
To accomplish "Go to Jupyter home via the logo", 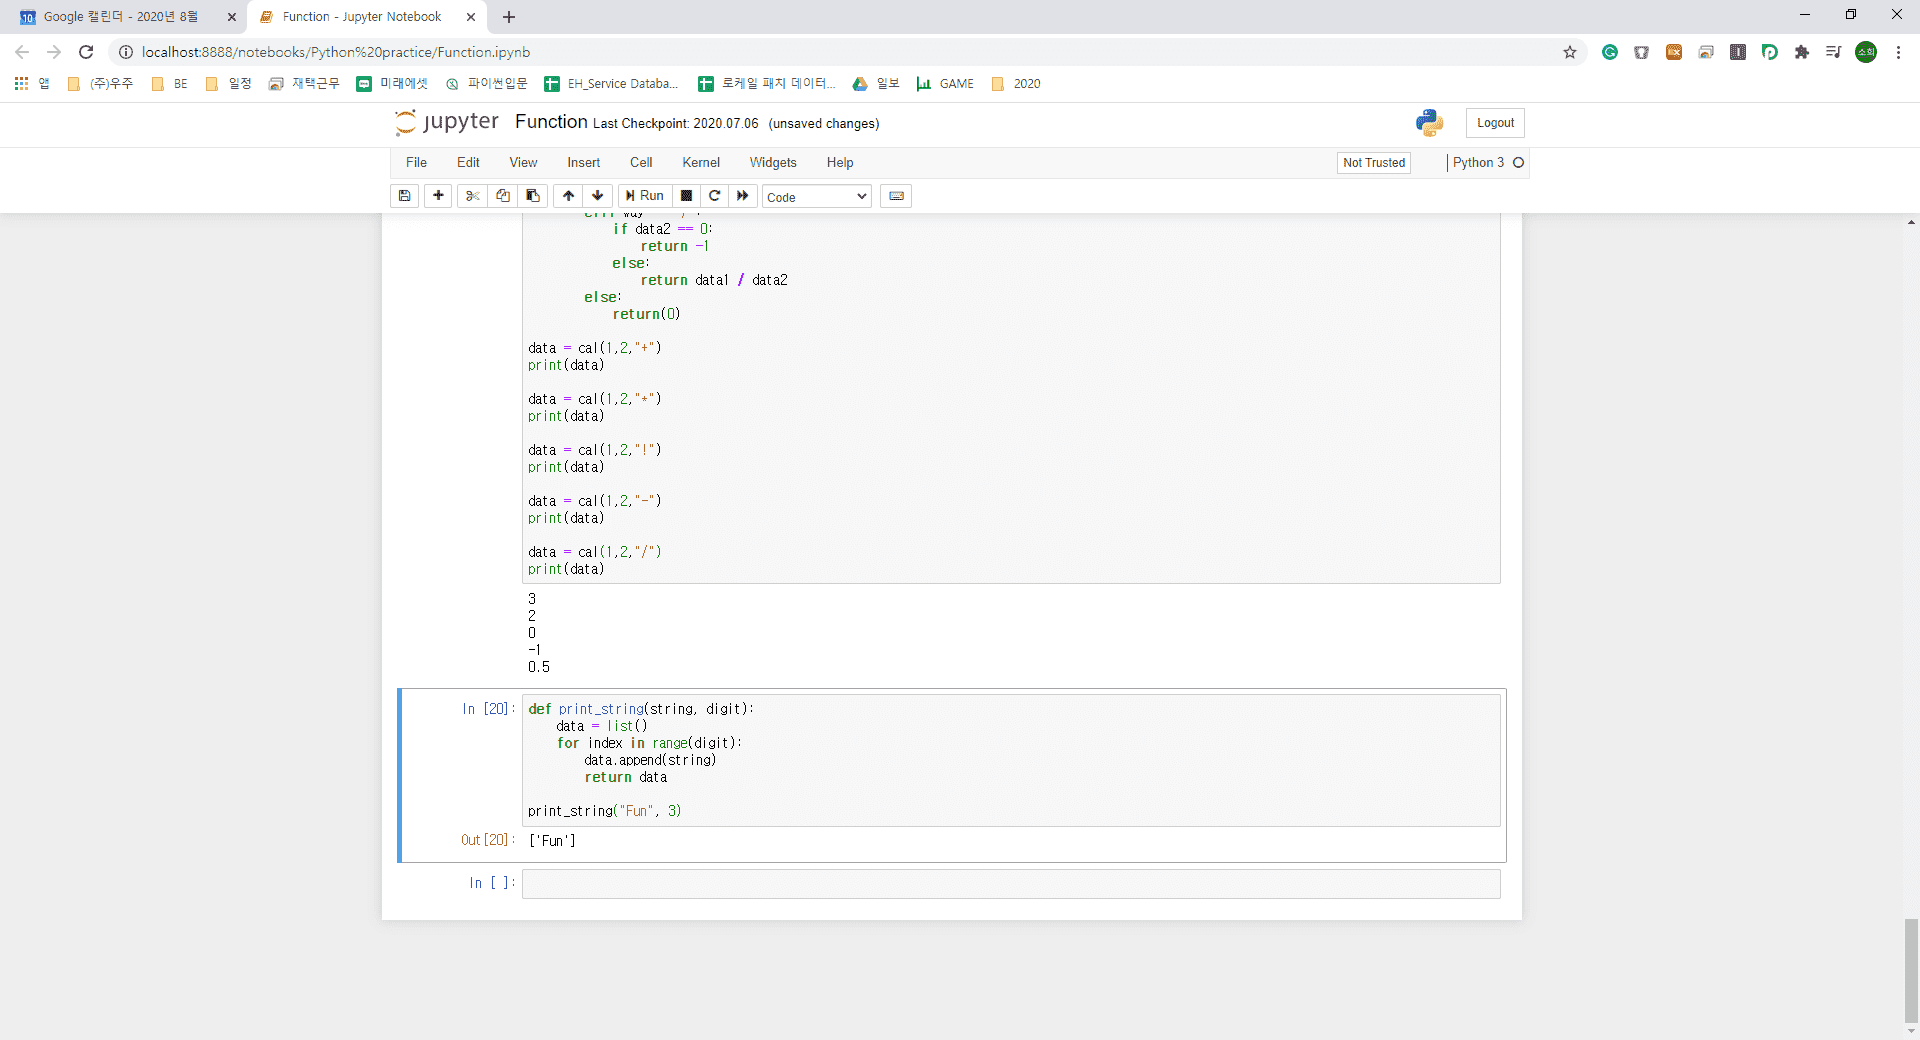I will click(447, 122).
